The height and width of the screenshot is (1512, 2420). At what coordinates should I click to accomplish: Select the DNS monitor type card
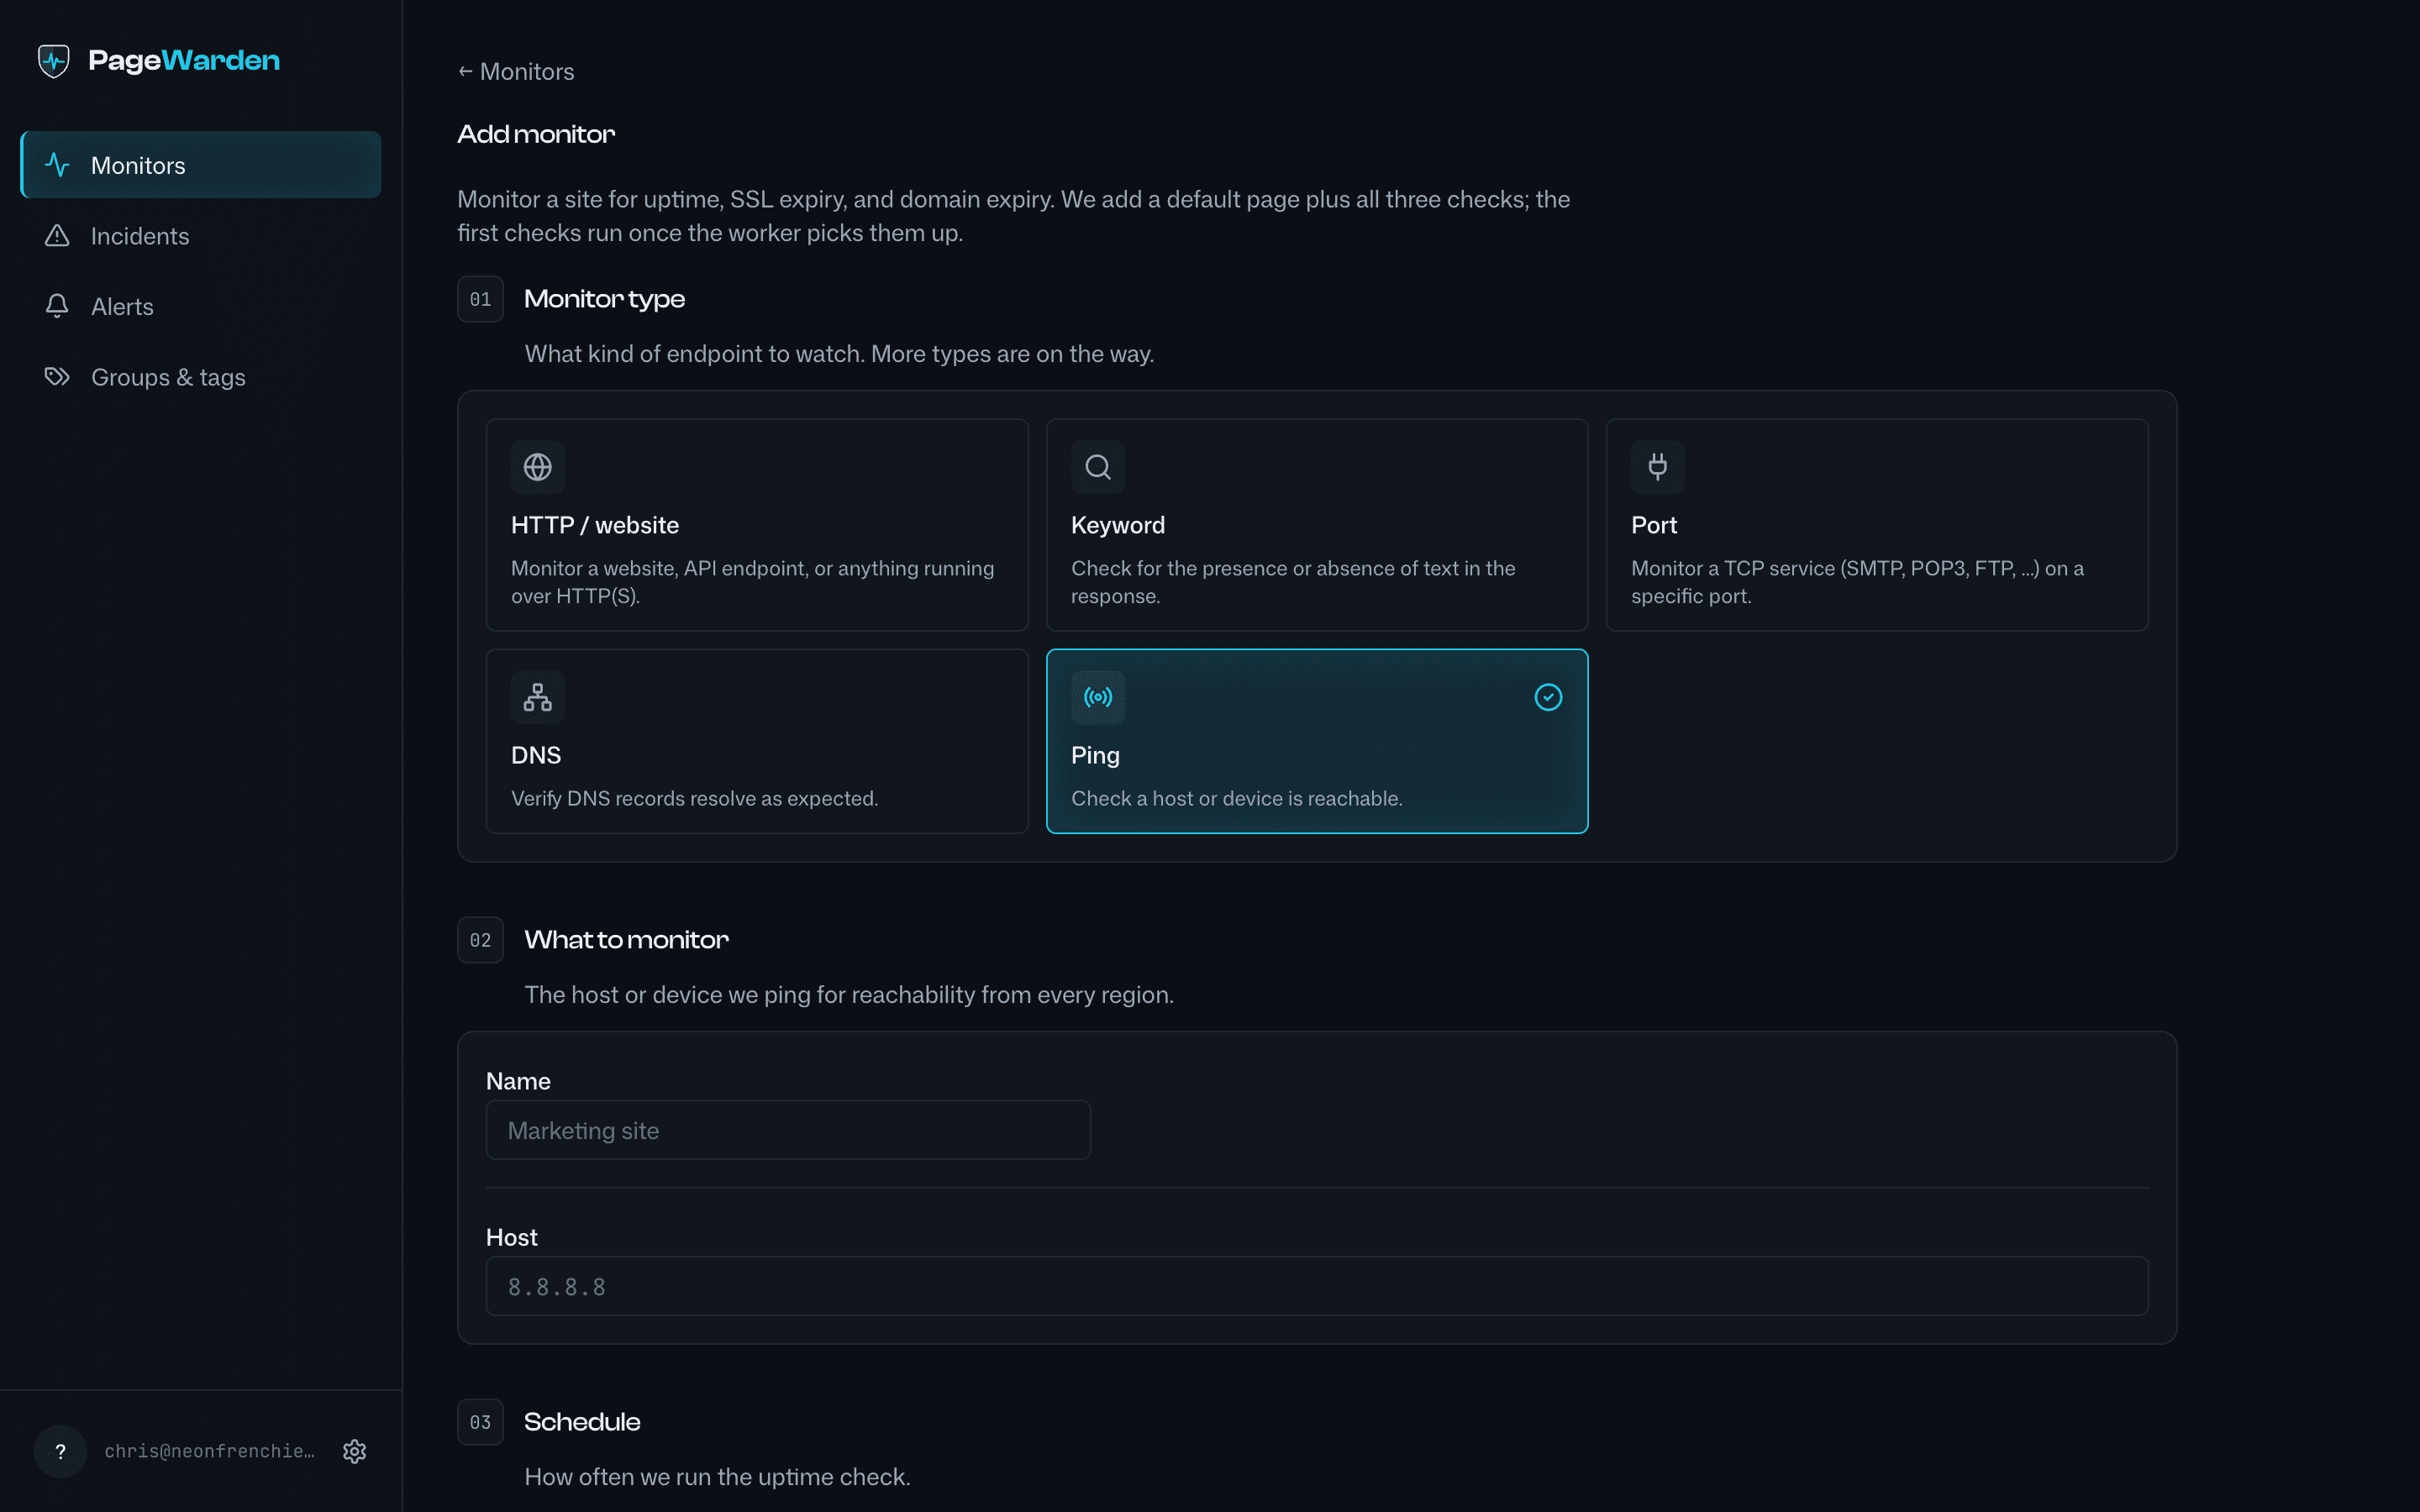click(757, 741)
